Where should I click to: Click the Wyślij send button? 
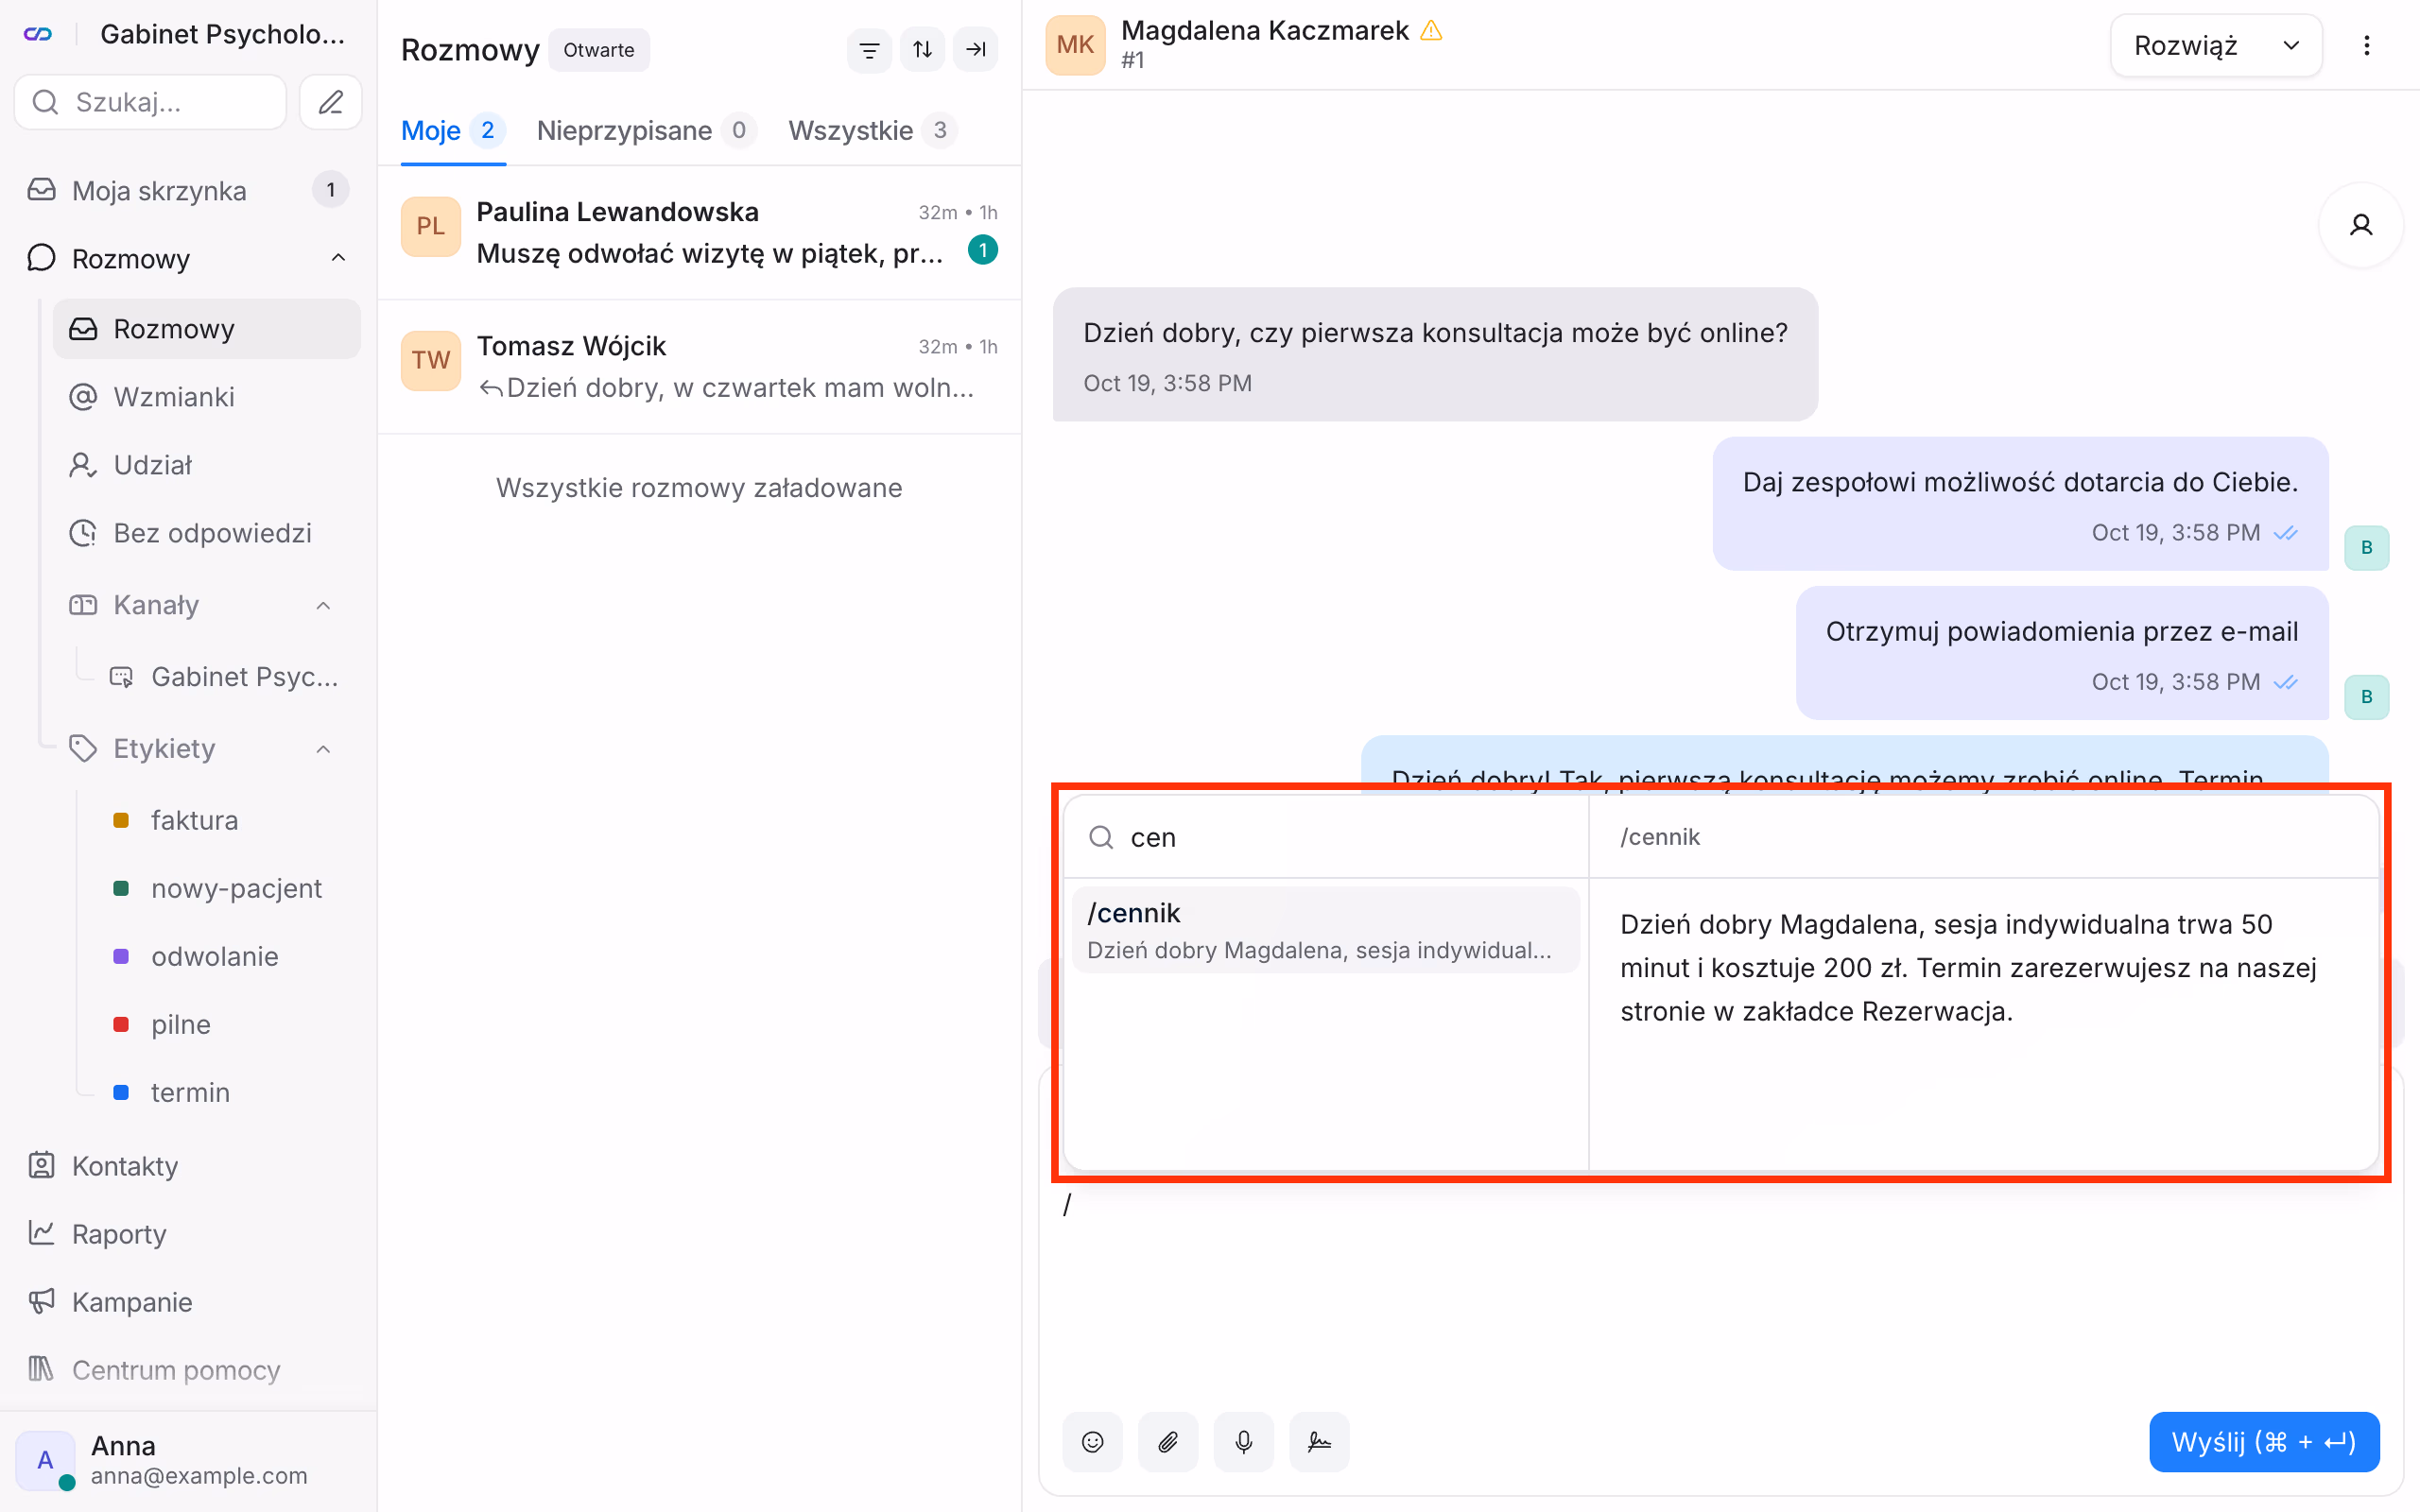tap(2263, 1441)
